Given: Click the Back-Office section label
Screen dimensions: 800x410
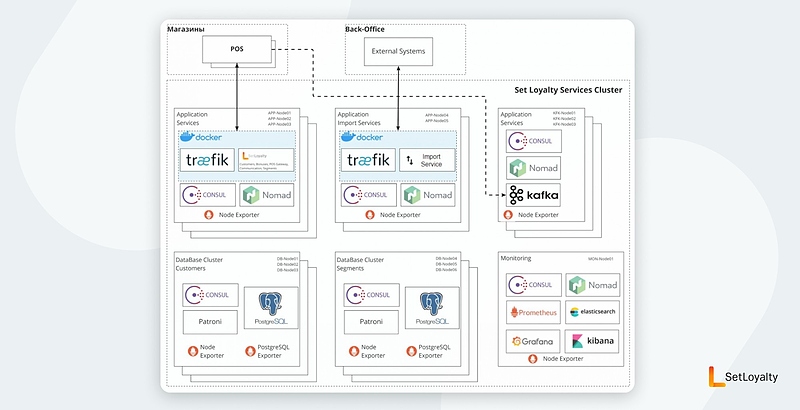Looking at the screenshot, I should pos(364,29).
